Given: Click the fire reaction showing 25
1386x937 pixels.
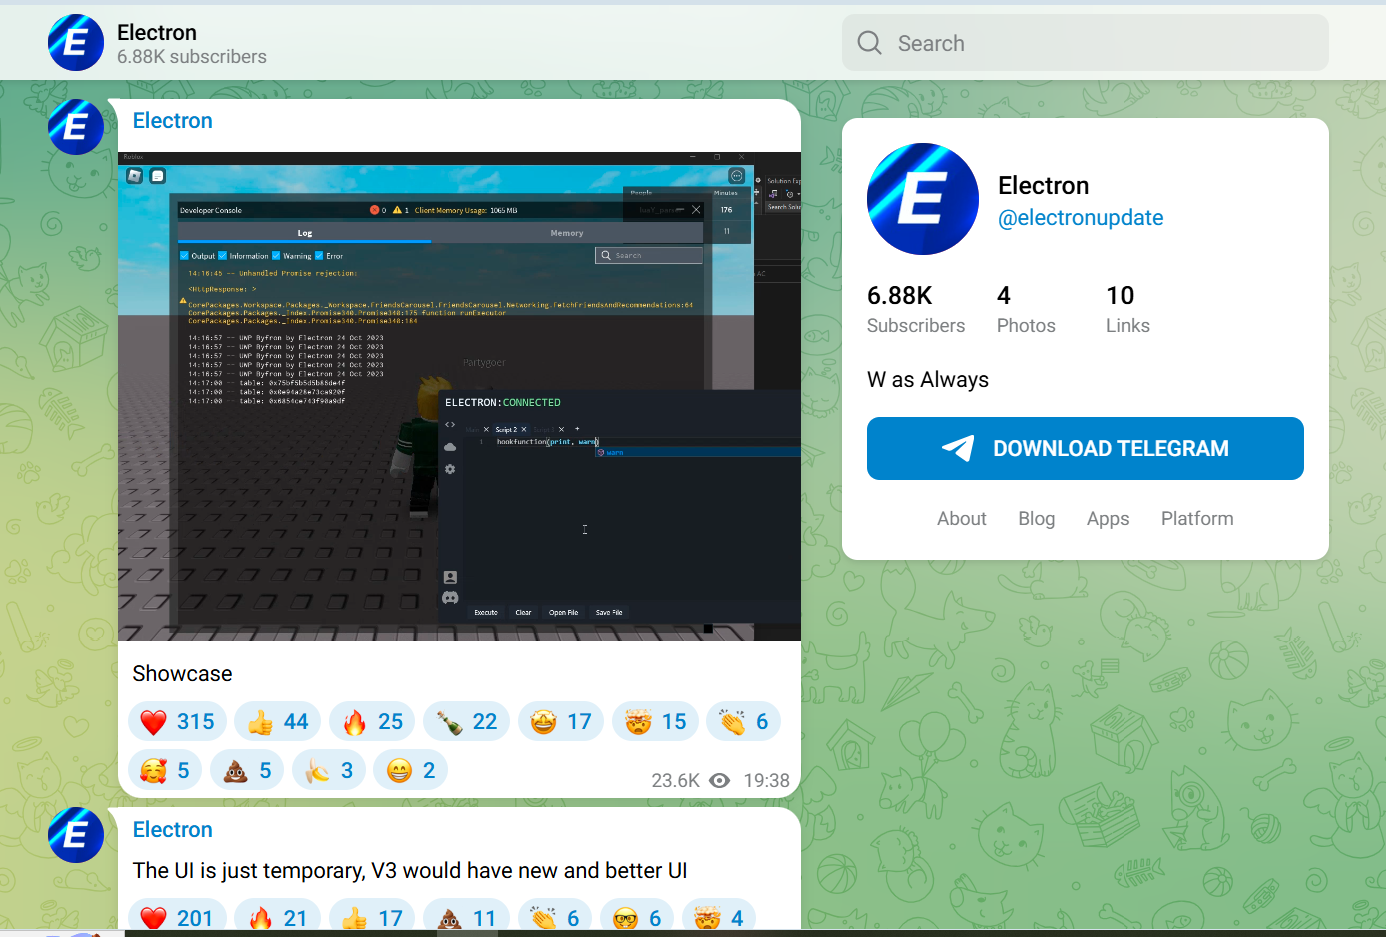Looking at the screenshot, I should click(372, 722).
